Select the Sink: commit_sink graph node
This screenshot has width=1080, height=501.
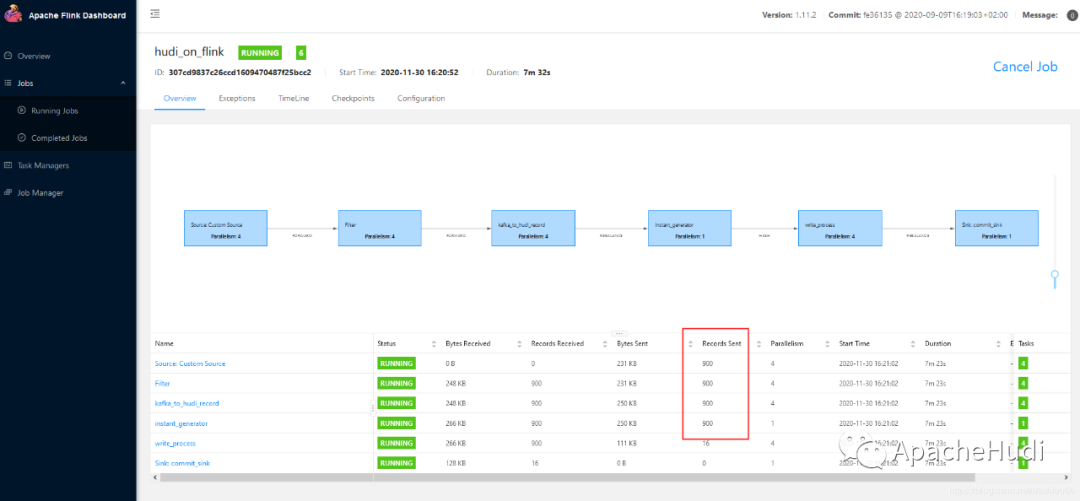coord(996,229)
